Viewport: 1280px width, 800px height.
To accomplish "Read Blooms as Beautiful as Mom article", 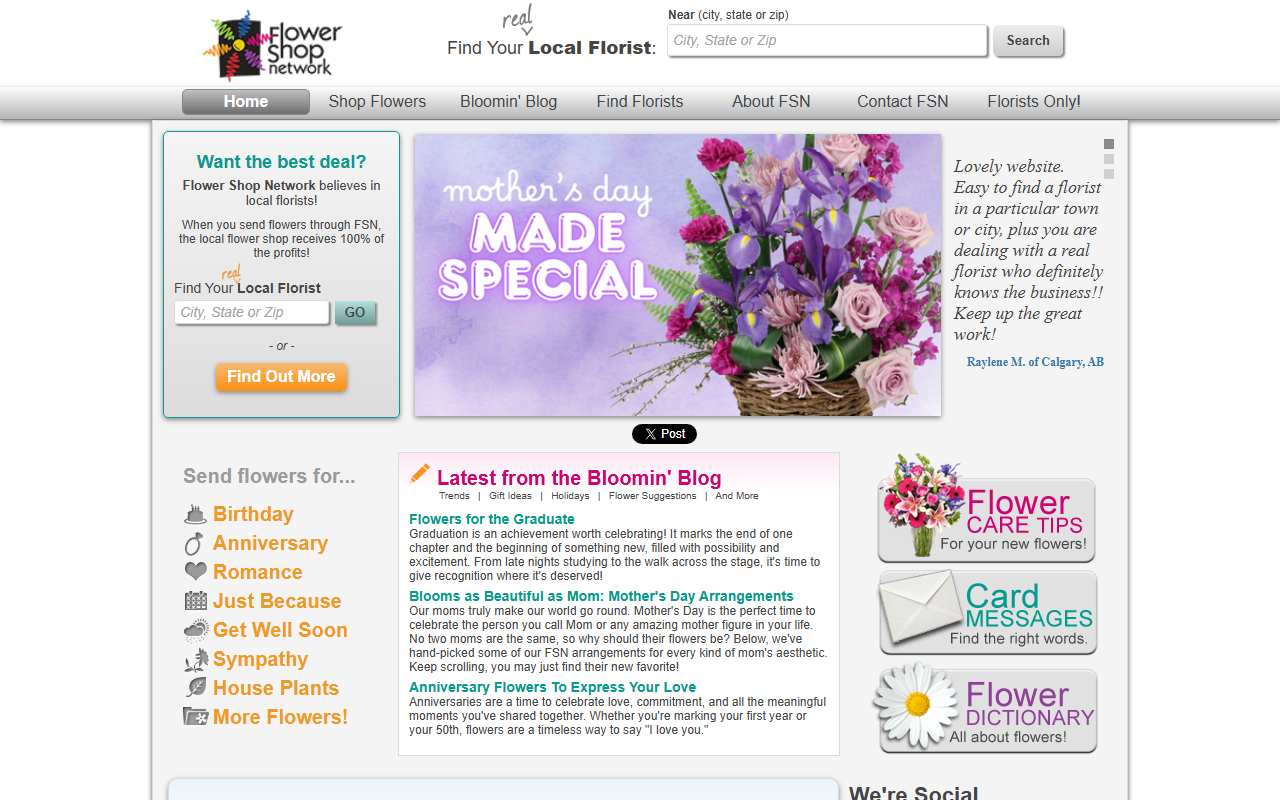I will point(601,596).
